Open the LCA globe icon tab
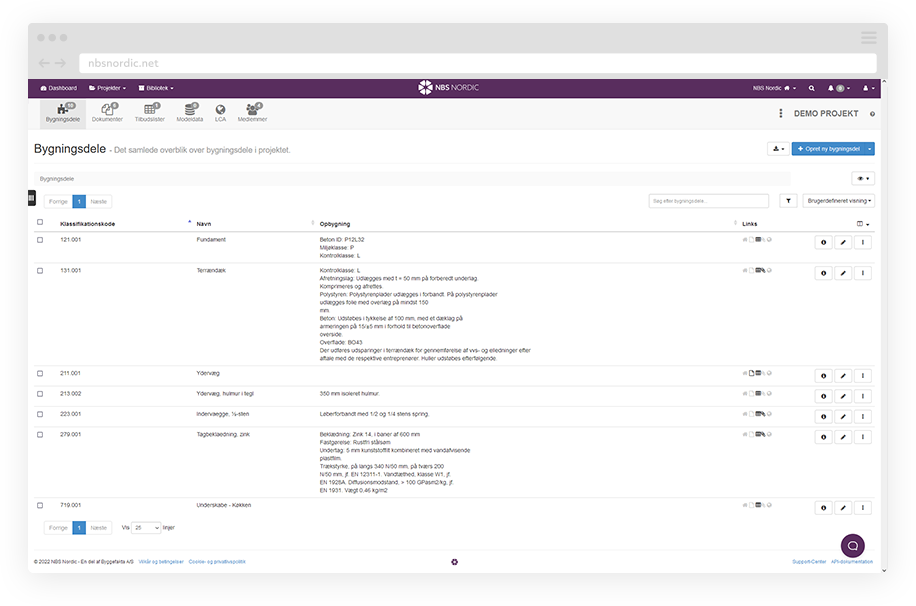916x606 pixels. 220,112
